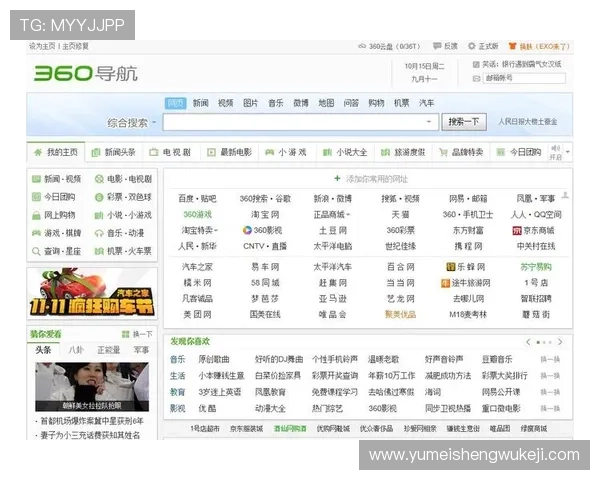Open the 网易公开课 link
Screen dimensions: 600x480
tap(501, 392)
